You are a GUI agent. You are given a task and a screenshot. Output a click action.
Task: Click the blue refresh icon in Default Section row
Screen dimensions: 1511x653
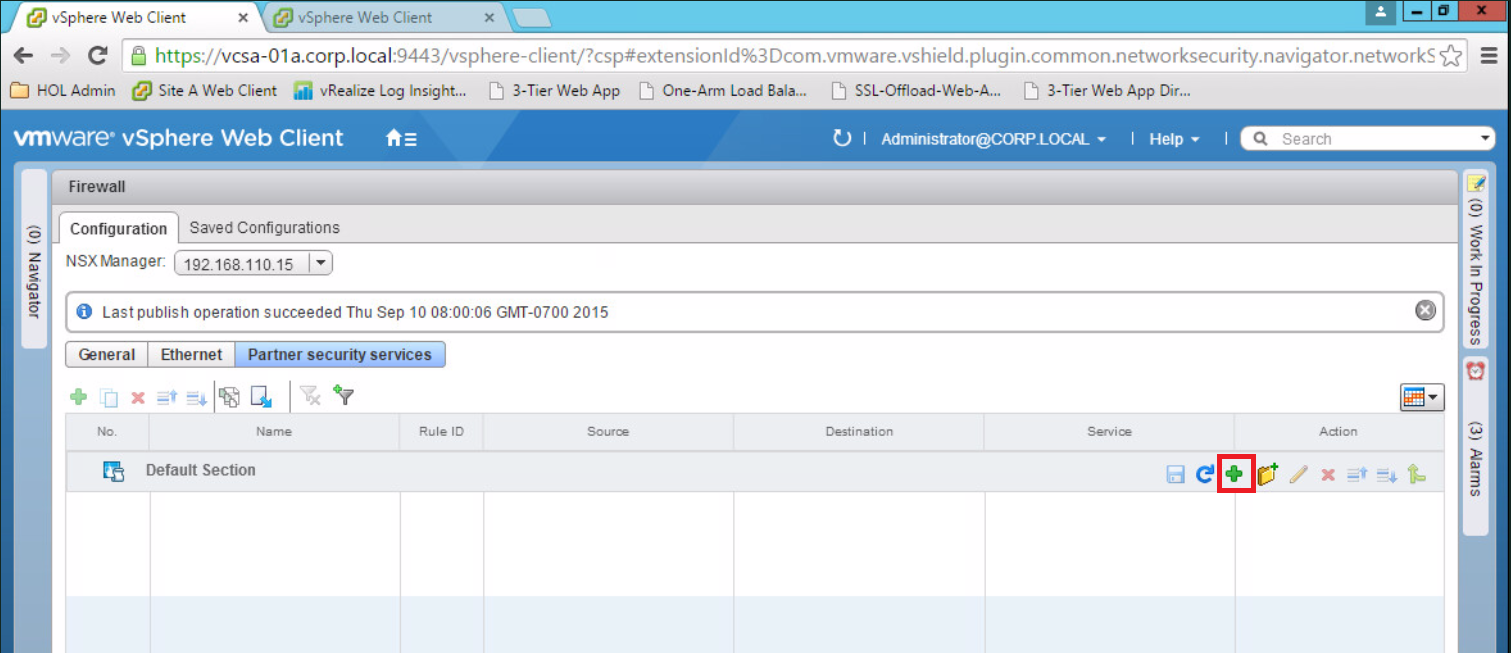pos(1205,474)
